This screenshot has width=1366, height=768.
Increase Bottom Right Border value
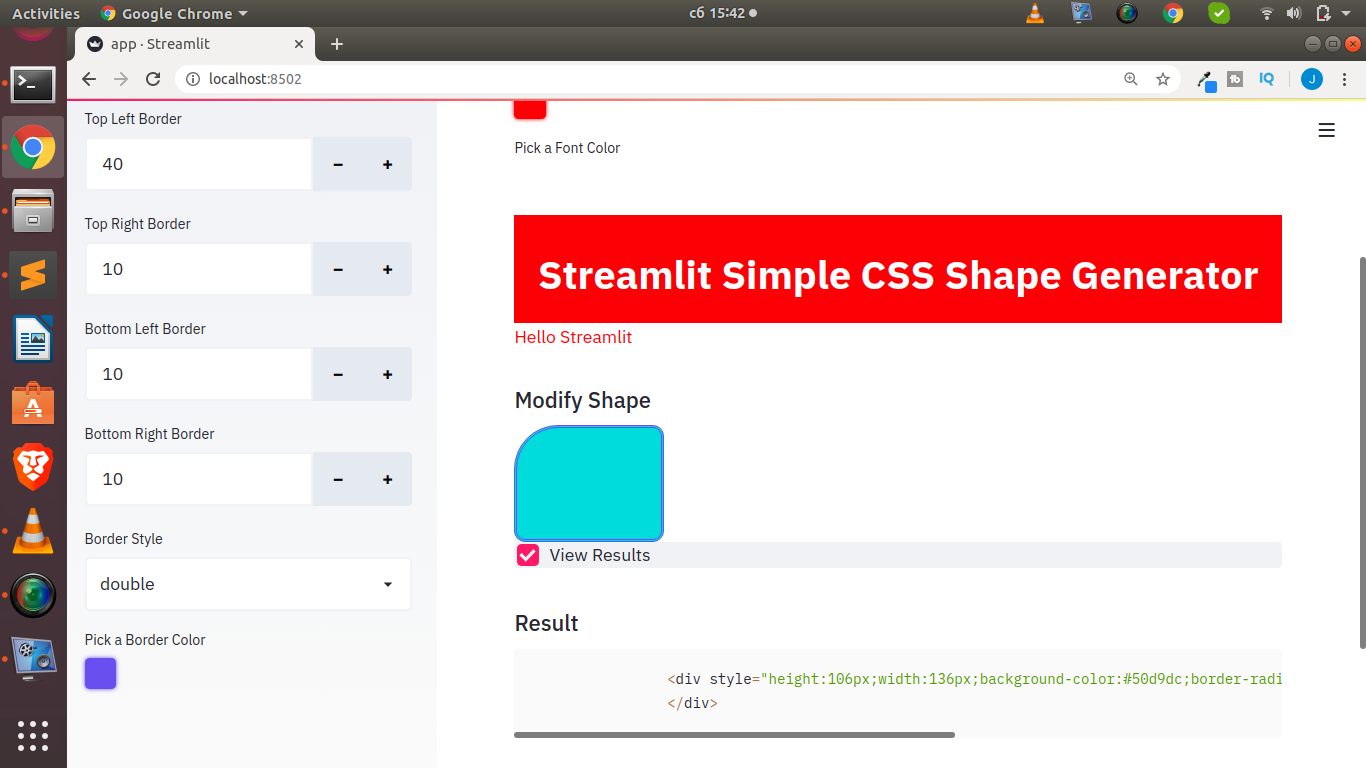click(x=387, y=479)
